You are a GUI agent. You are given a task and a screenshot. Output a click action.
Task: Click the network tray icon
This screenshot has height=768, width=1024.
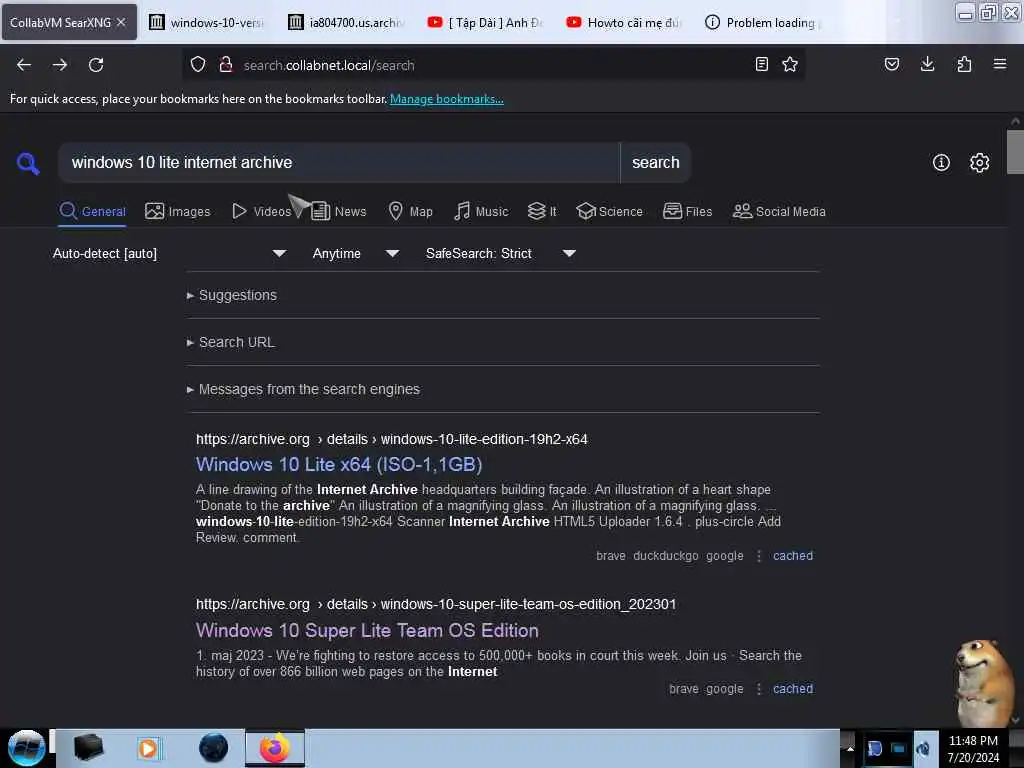899,748
